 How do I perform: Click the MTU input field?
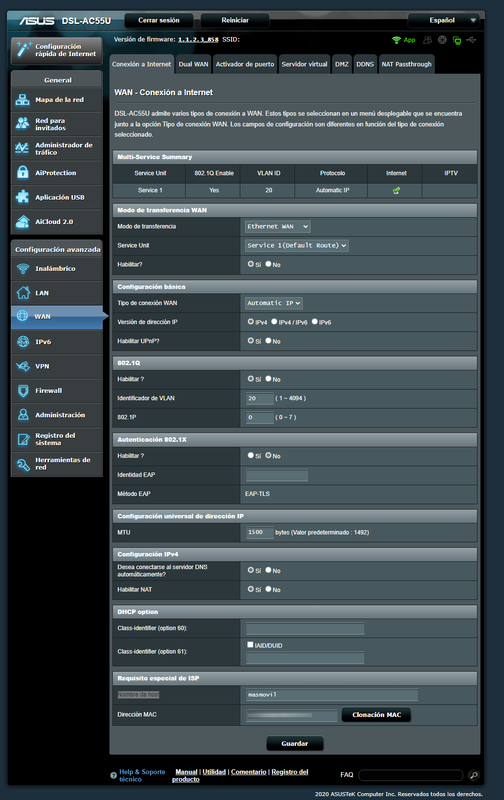pos(260,533)
